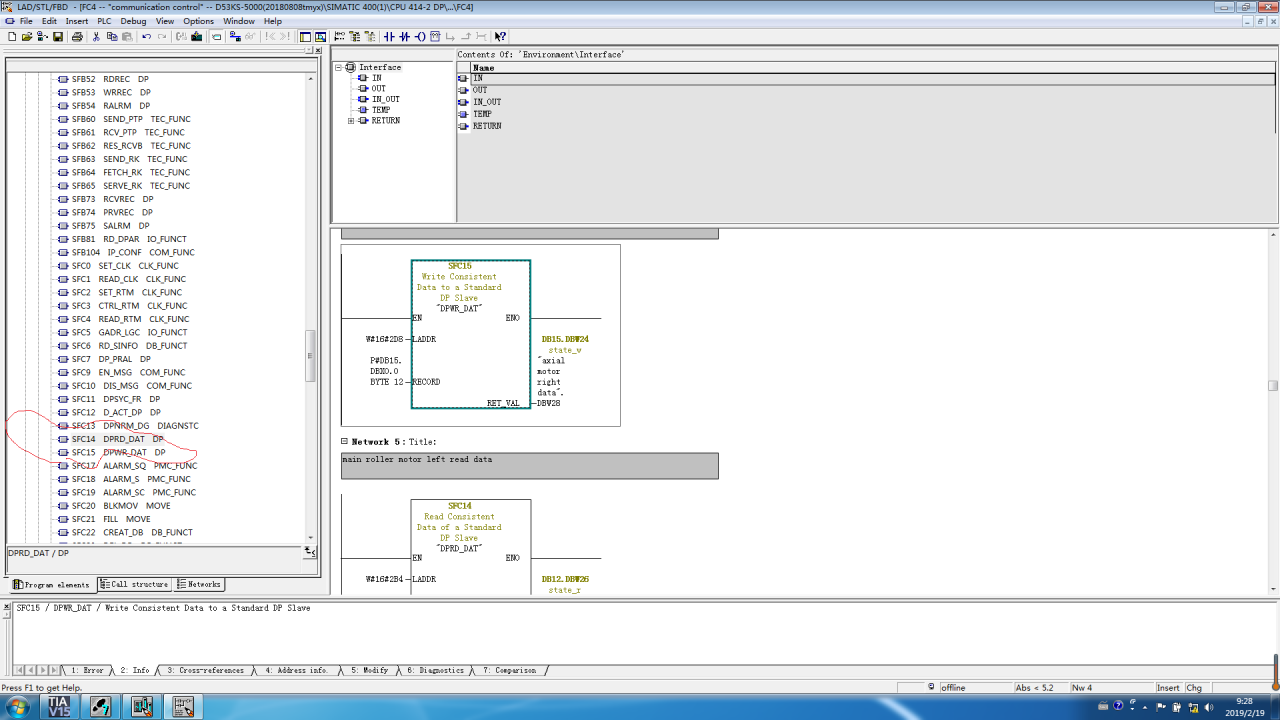
Task: Open the Insert menu
Action: (x=77, y=21)
